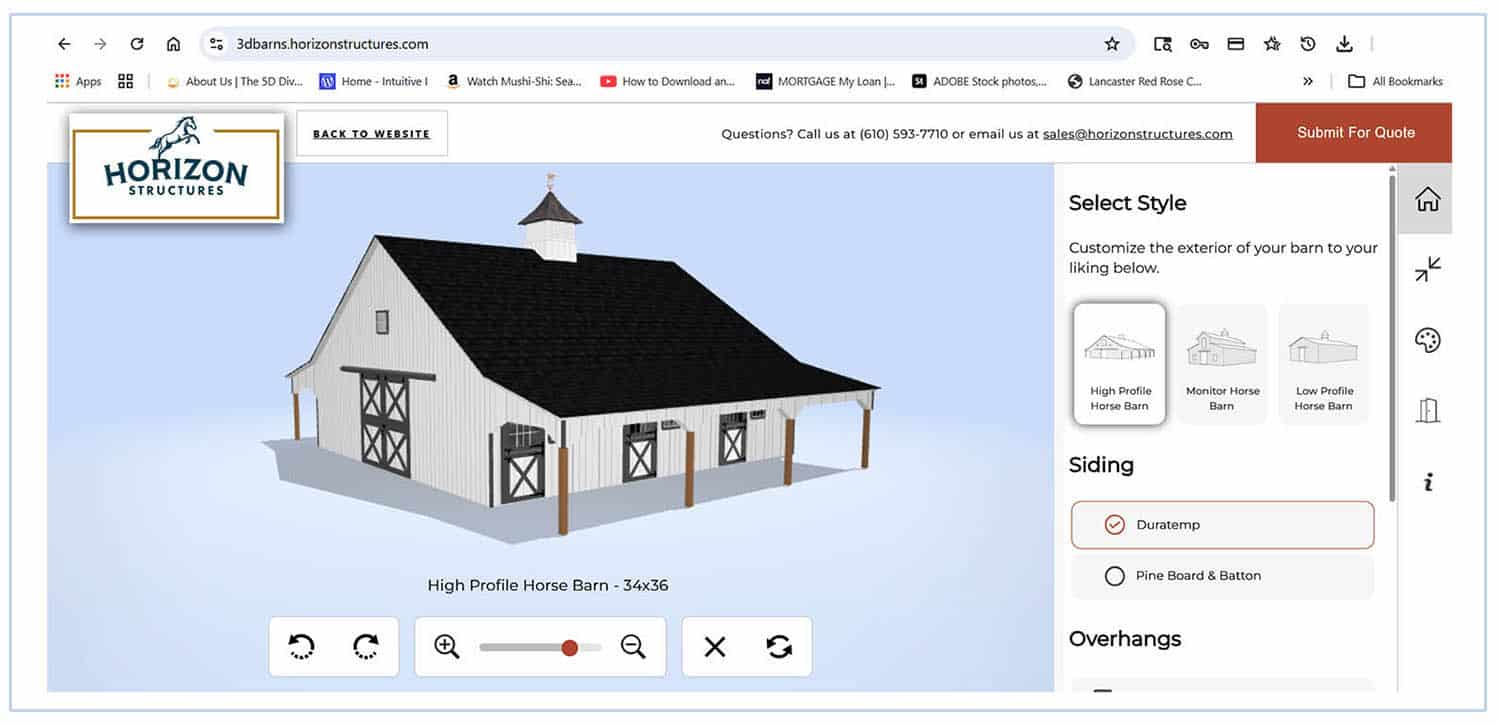Screen dimensions: 1500x725
Task: Choose the Low Profile Horse Barn style
Action: 1323,365
